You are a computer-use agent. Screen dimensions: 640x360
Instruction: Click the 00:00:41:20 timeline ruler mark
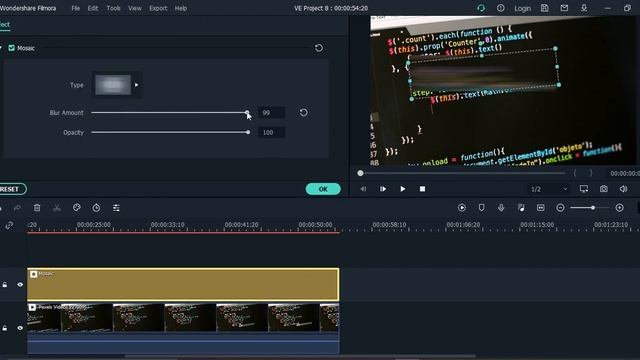241,224
